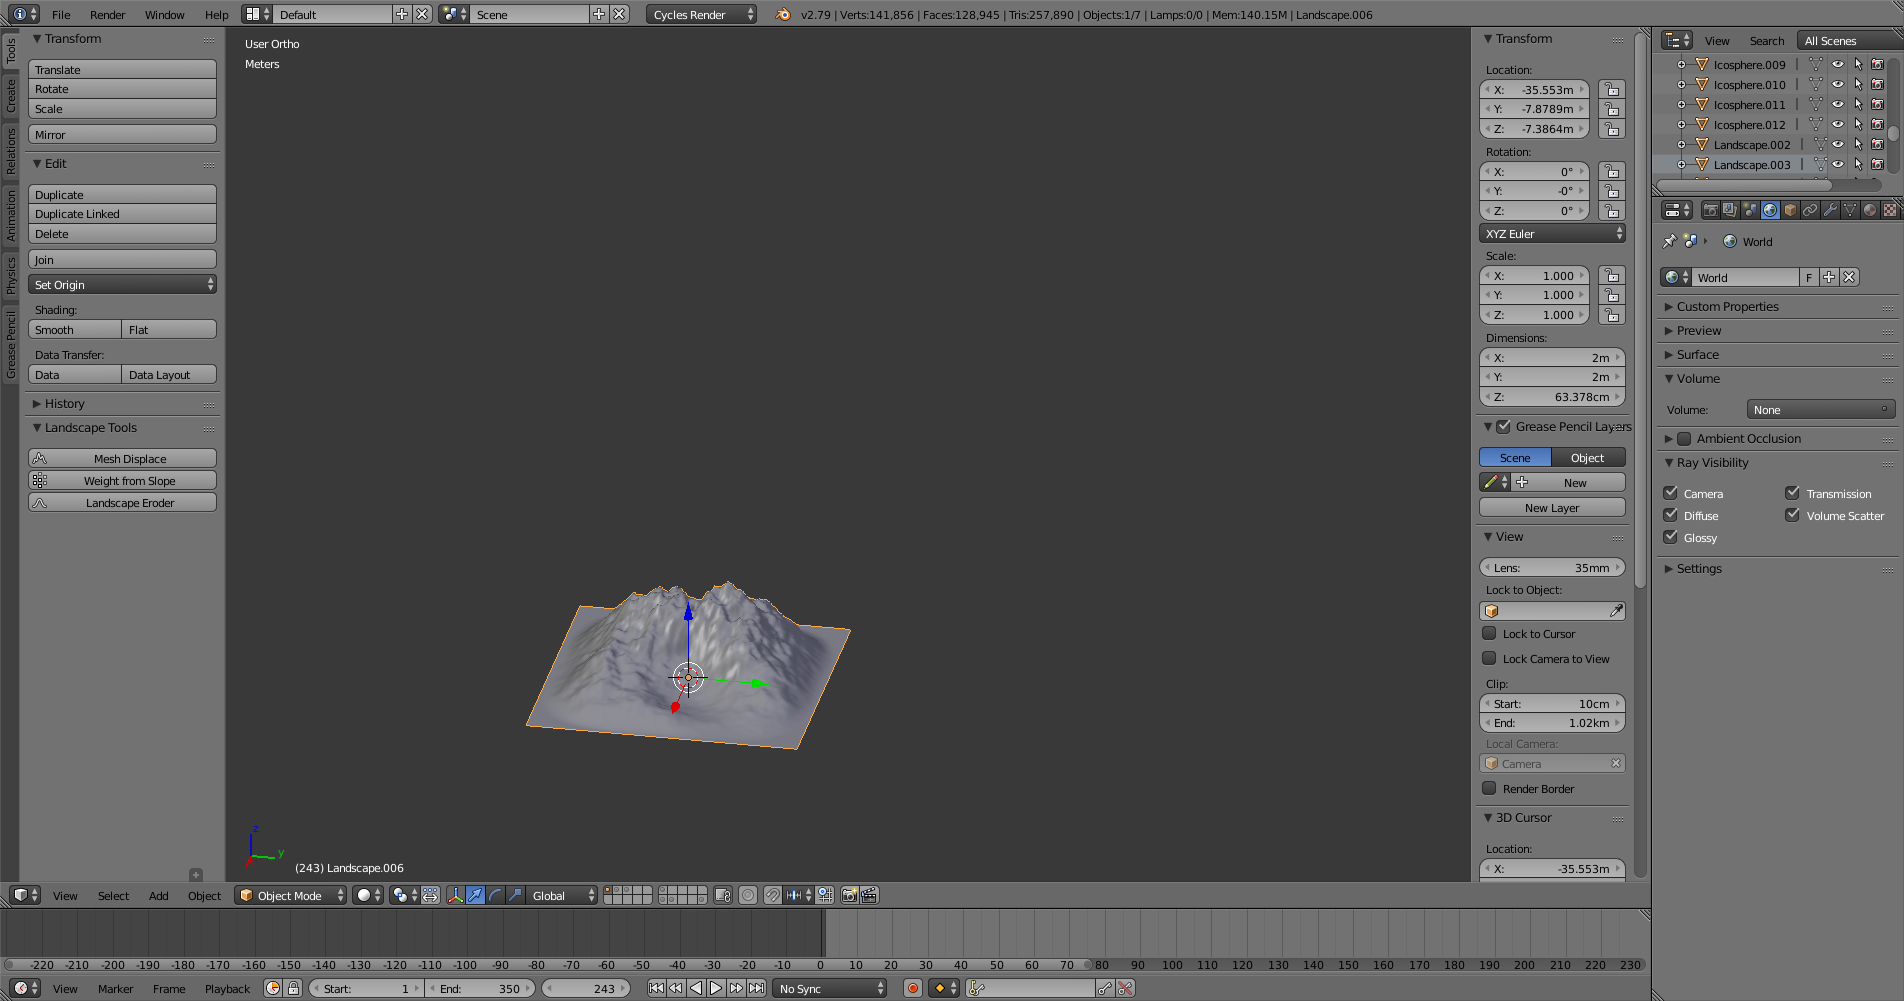This screenshot has height=1001, width=1904.
Task: Toggle visibility eye for Icosphere.009
Action: pos(1838,64)
